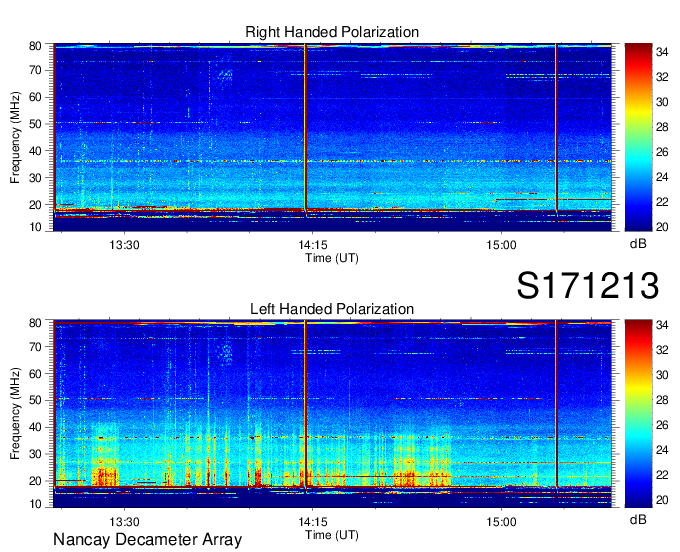Viewport: 680px width, 552px height.
Task: Click the 14:15 tick of the right-handed plot
Action: (x=313, y=245)
